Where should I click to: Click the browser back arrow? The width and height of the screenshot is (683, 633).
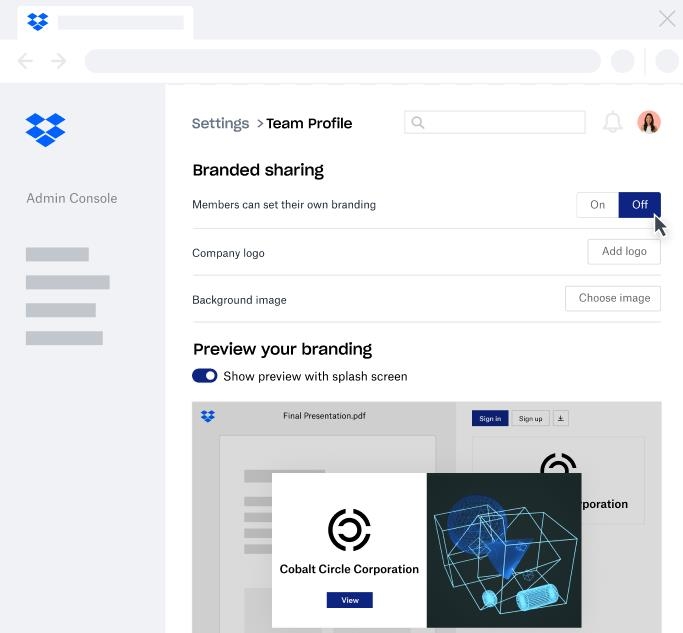point(26,61)
